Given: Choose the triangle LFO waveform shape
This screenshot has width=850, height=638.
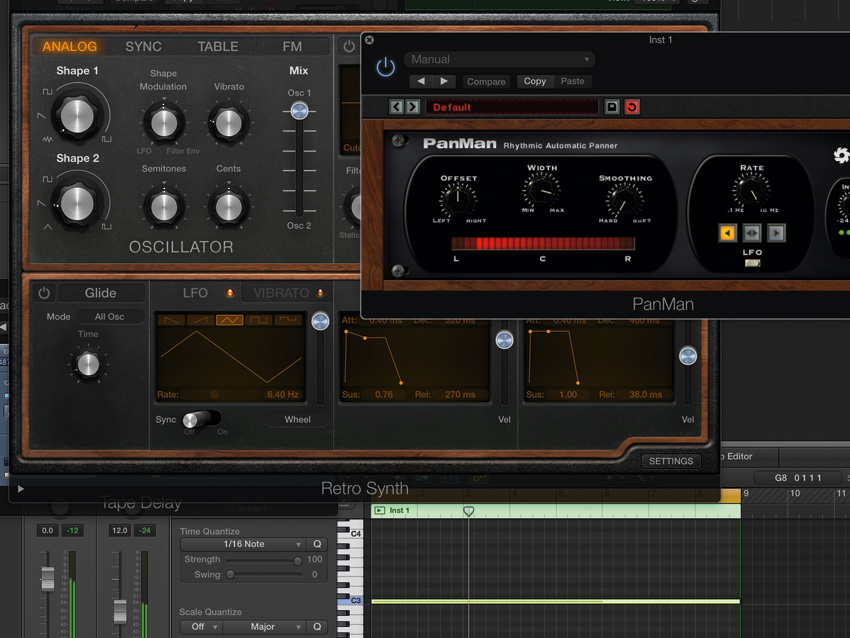Looking at the screenshot, I should click(x=230, y=320).
